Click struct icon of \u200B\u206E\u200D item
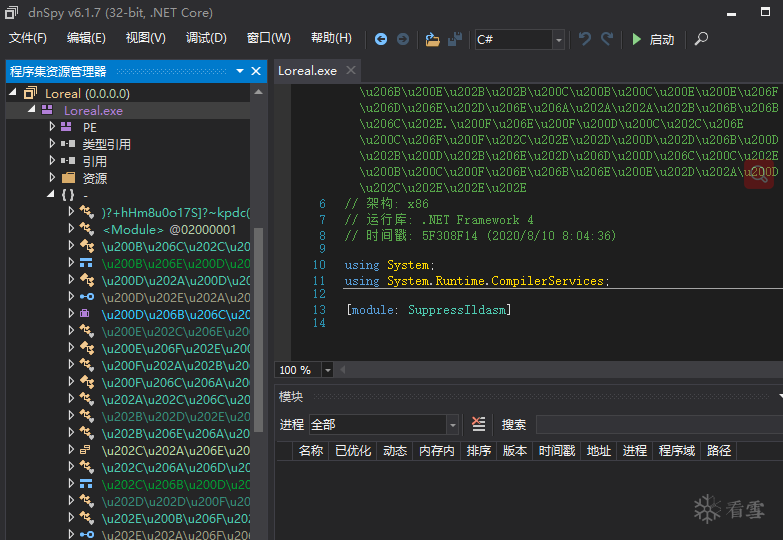This screenshot has width=783, height=540. (x=86, y=263)
